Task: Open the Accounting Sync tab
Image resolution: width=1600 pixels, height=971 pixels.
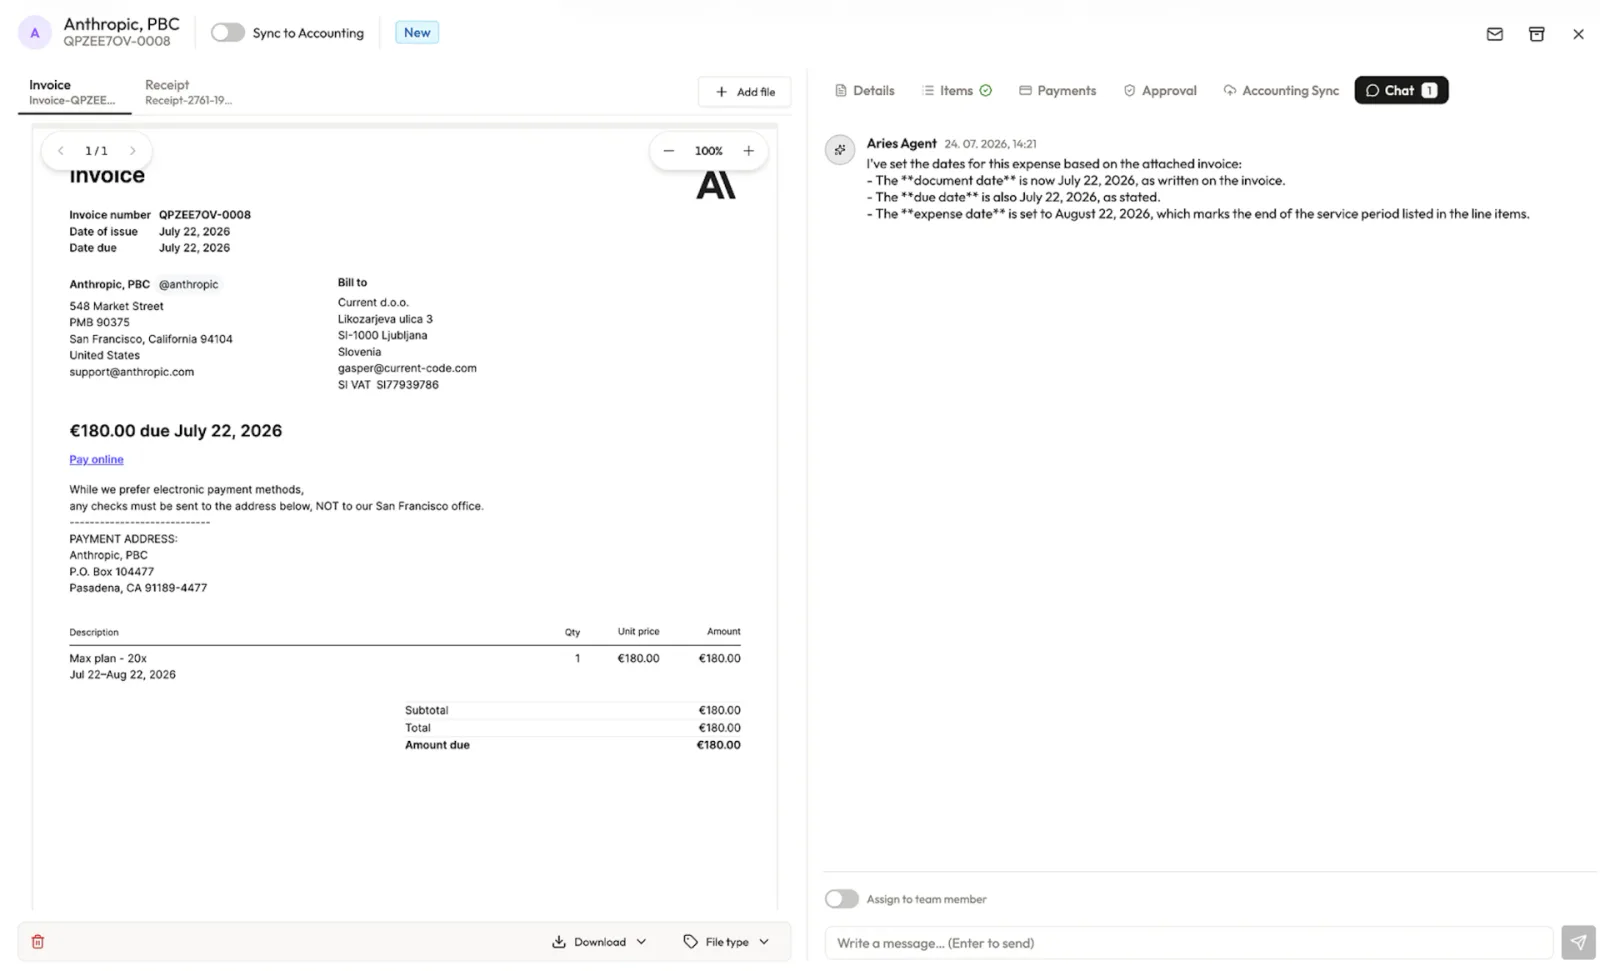Action: tap(1281, 91)
